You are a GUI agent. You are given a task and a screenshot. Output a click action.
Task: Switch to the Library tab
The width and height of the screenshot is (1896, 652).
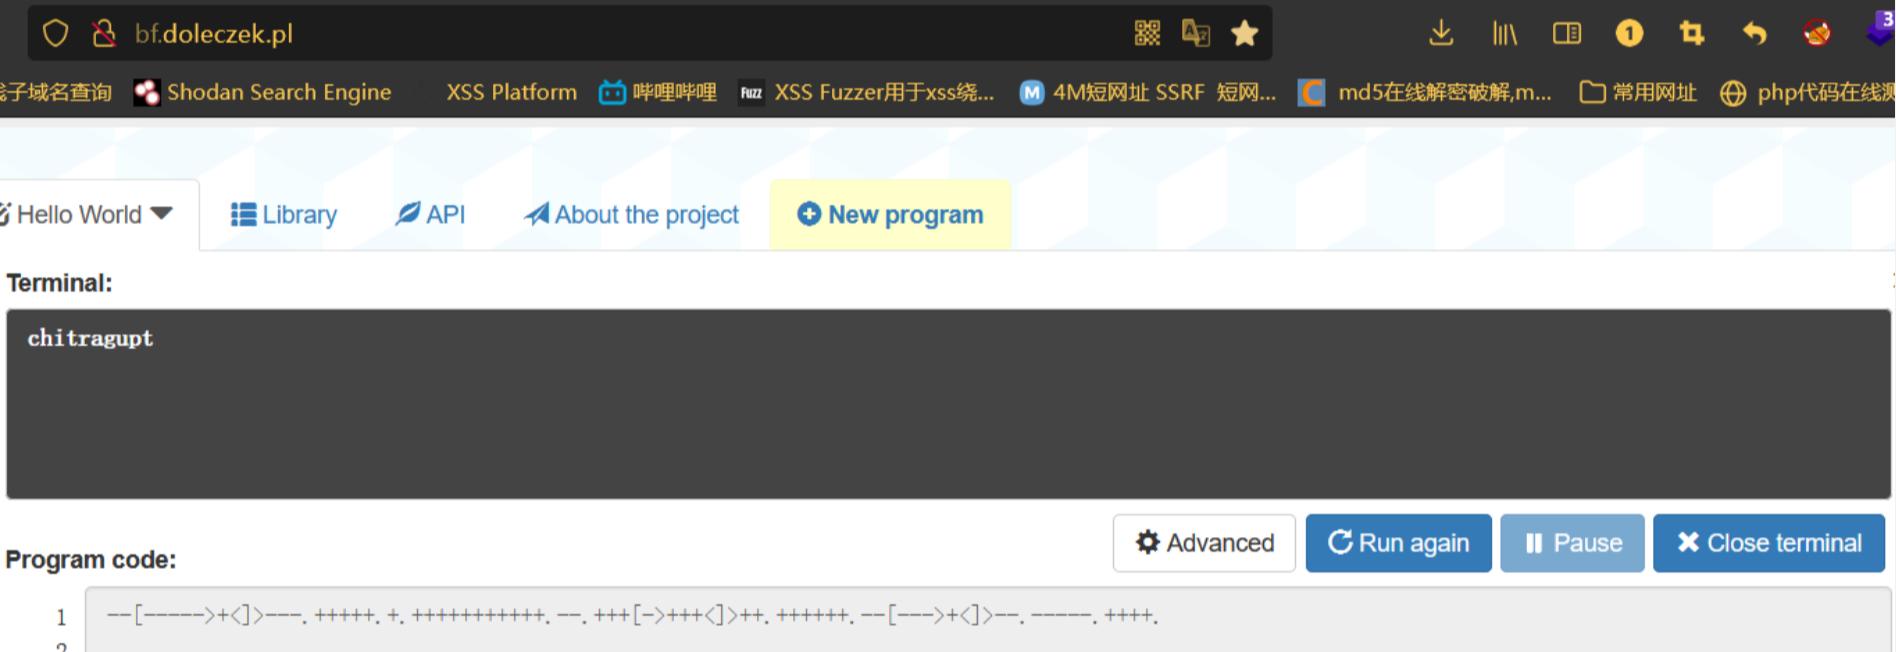(284, 215)
